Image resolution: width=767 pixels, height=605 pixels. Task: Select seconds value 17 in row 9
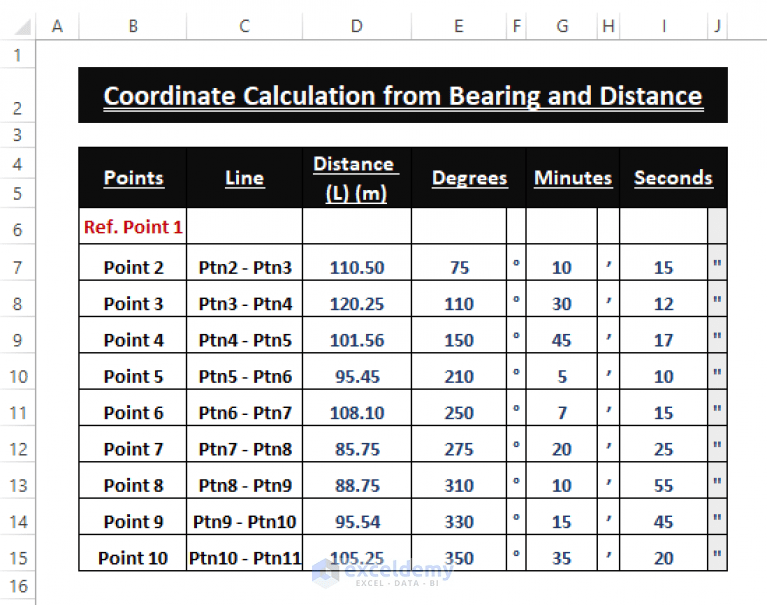(663, 335)
